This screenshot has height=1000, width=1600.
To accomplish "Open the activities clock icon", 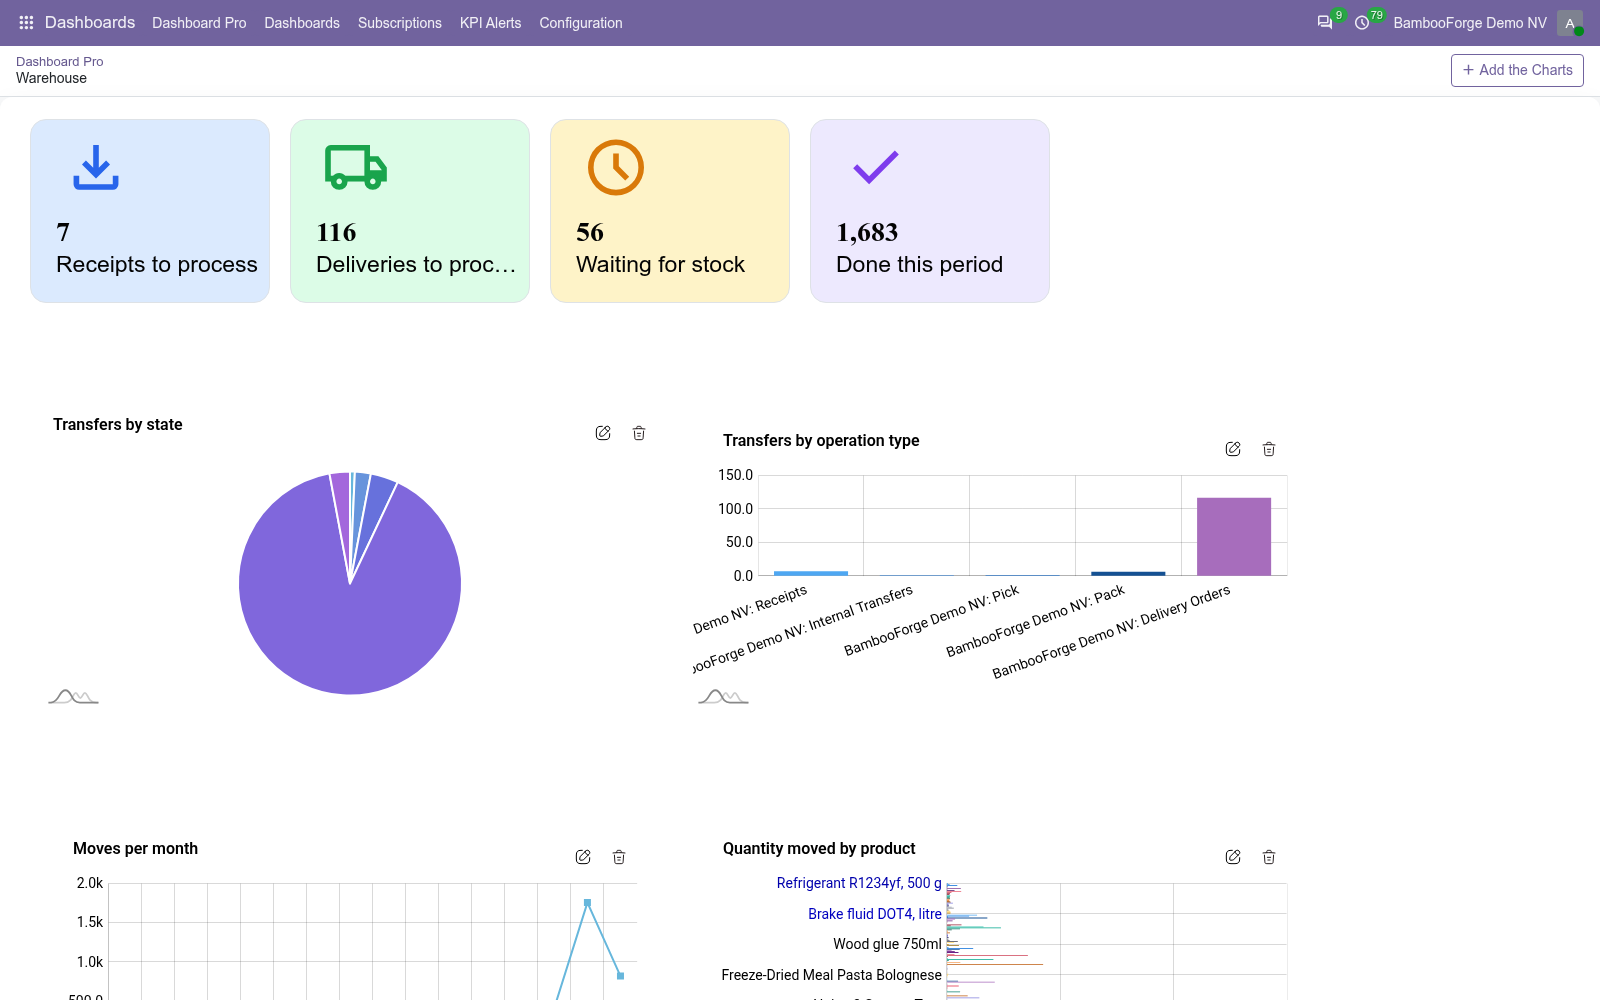I will coord(1362,22).
